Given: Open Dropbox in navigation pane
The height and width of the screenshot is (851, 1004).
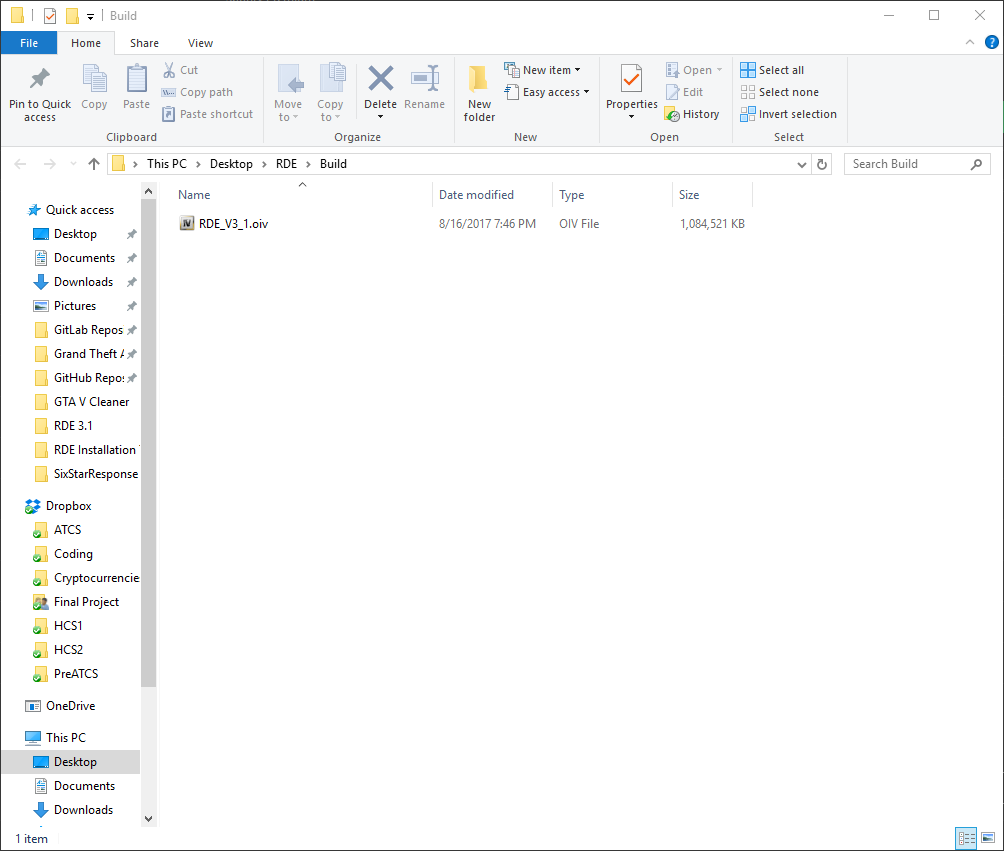Looking at the screenshot, I should (x=69, y=506).
